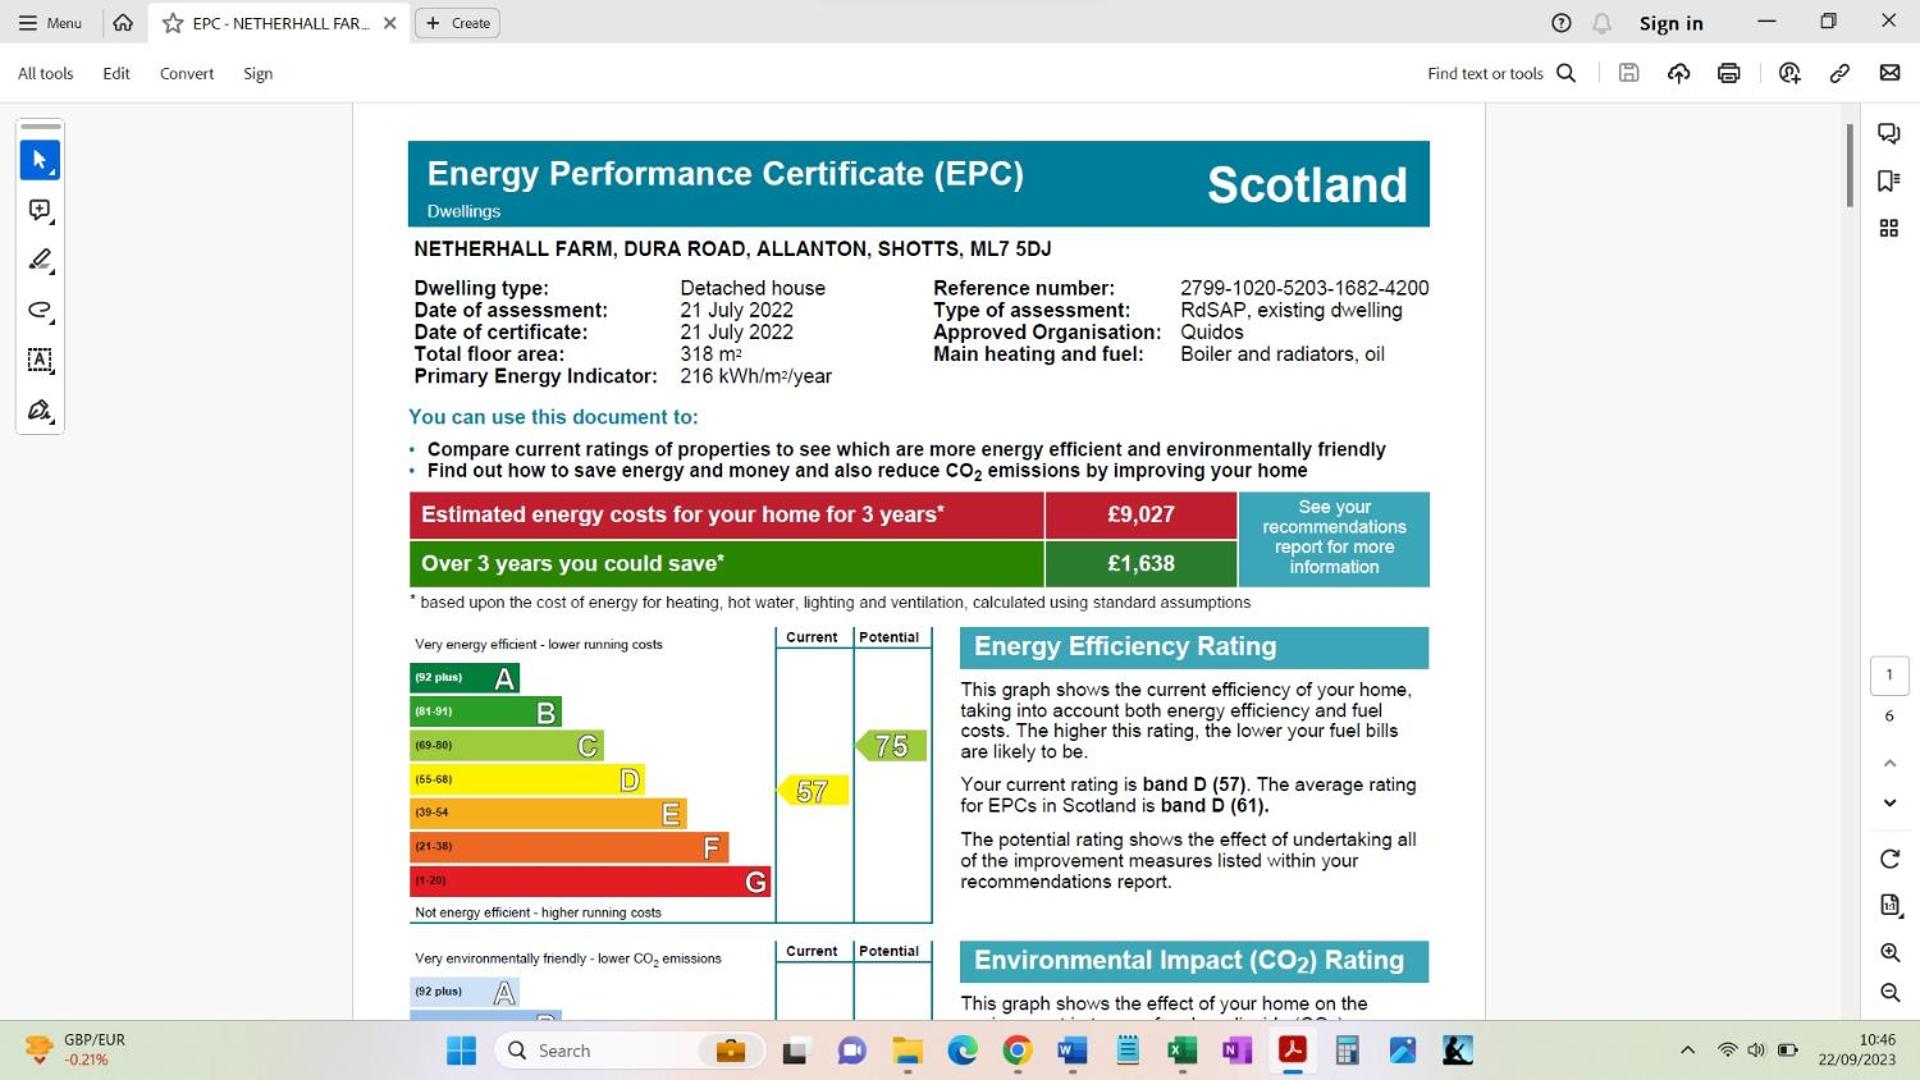The height and width of the screenshot is (1080, 1920).
Task: Click the add comment tool
Action: pos(40,210)
